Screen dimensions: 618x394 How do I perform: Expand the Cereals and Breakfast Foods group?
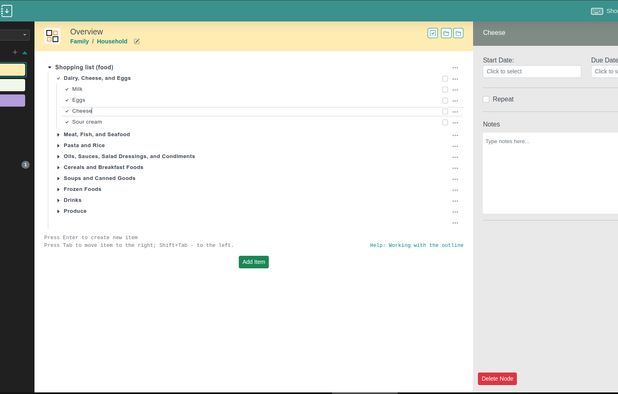58,168
